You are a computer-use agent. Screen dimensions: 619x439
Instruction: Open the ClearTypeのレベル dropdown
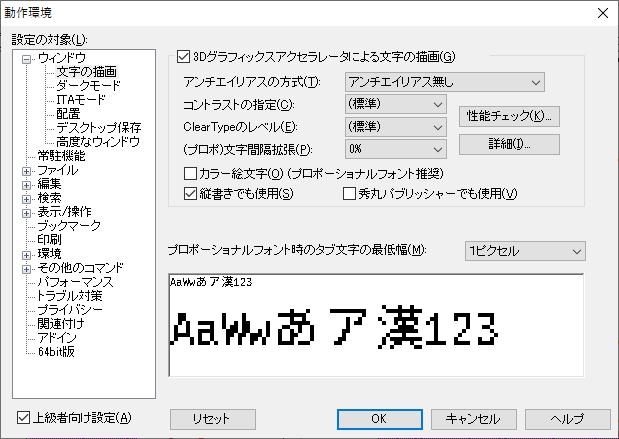[395, 127]
